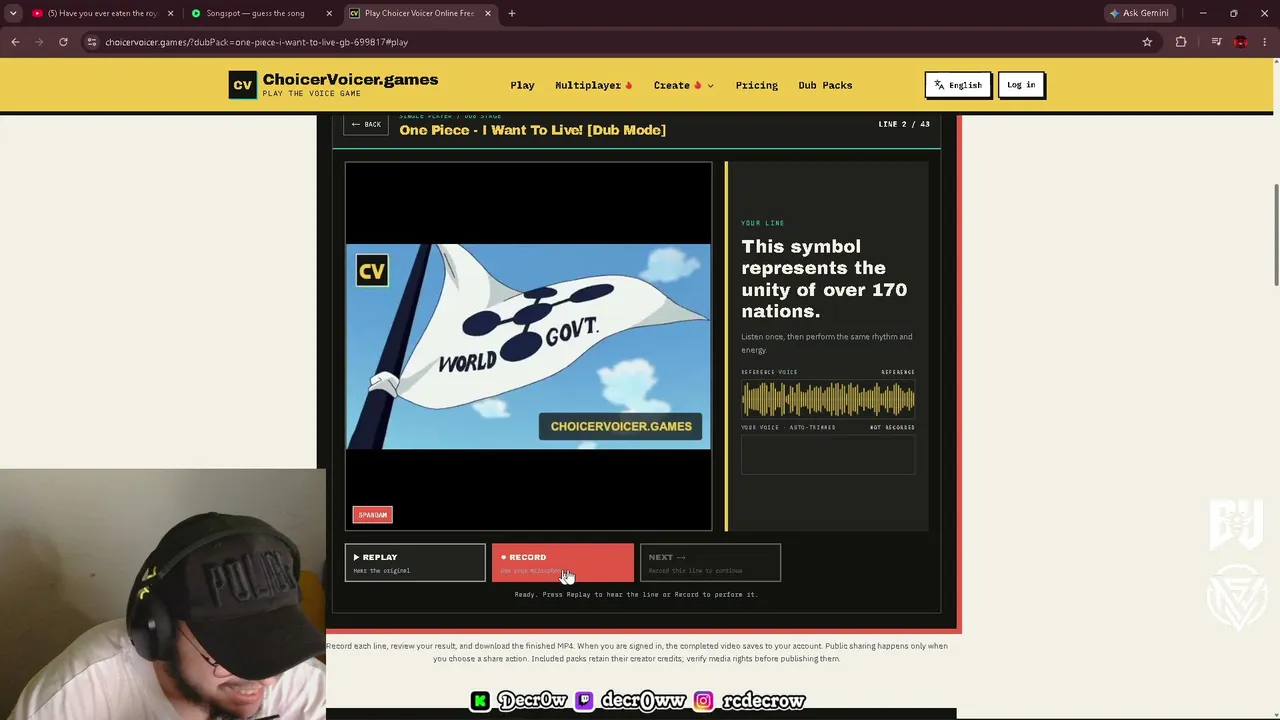The image size is (1280, 720).
Task: Close the YouTube browser tab
Action: click(x=170, y=13)
